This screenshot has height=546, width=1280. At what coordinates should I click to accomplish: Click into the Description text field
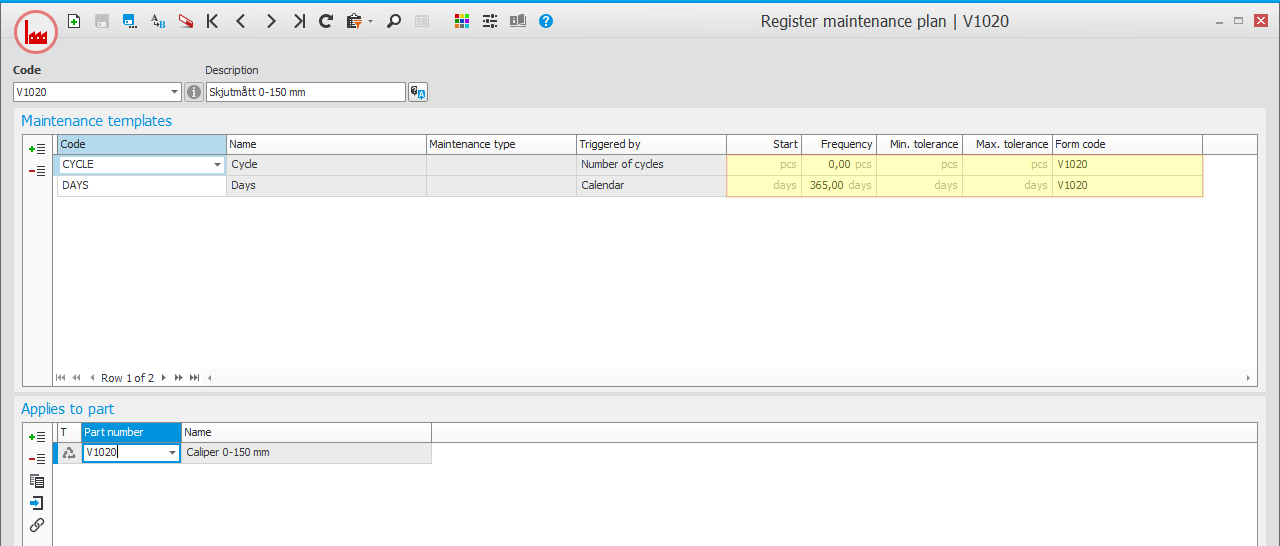pyautogui.click(x=305, y=92)
